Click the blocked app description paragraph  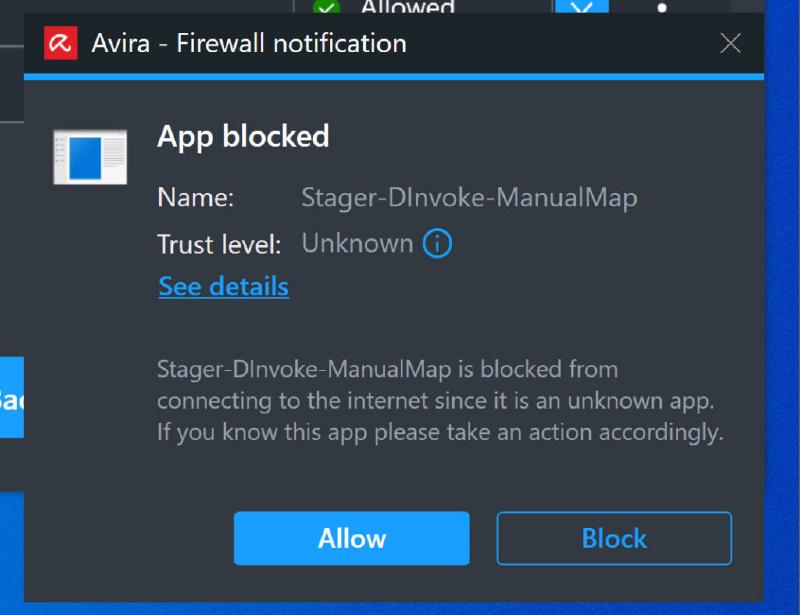(x=440, y=401)
